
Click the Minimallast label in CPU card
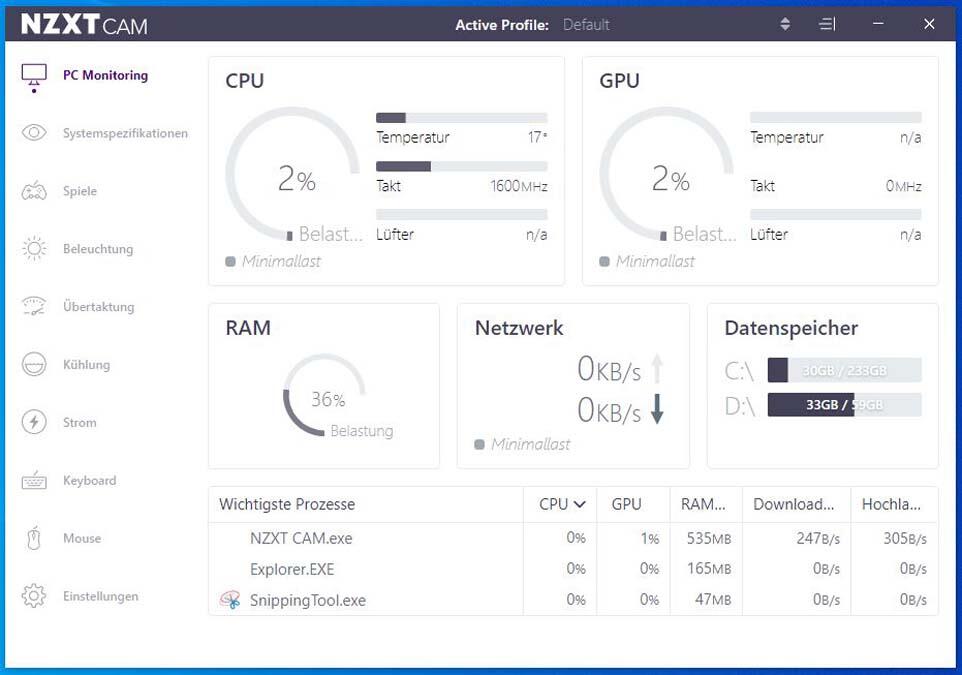[282, 261]
